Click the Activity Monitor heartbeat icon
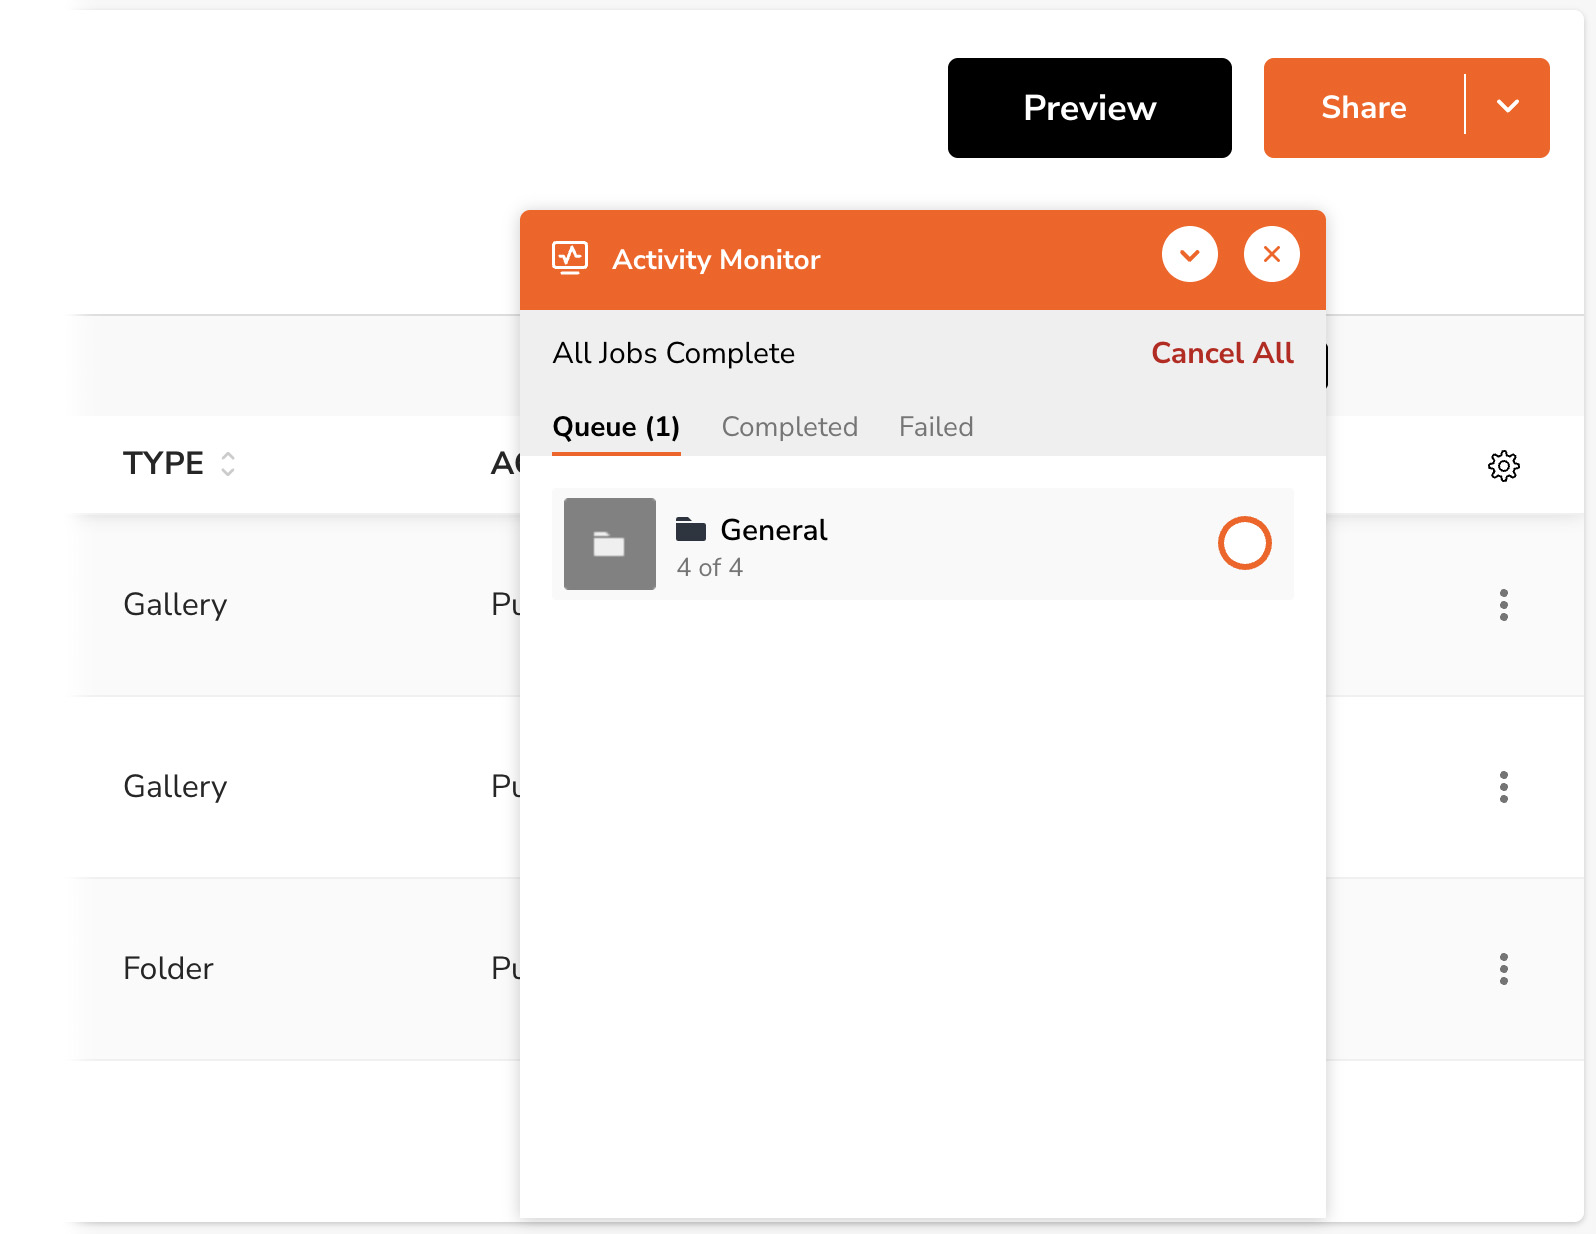This screenshot has height=1234, width=1596. pos(570,258)
